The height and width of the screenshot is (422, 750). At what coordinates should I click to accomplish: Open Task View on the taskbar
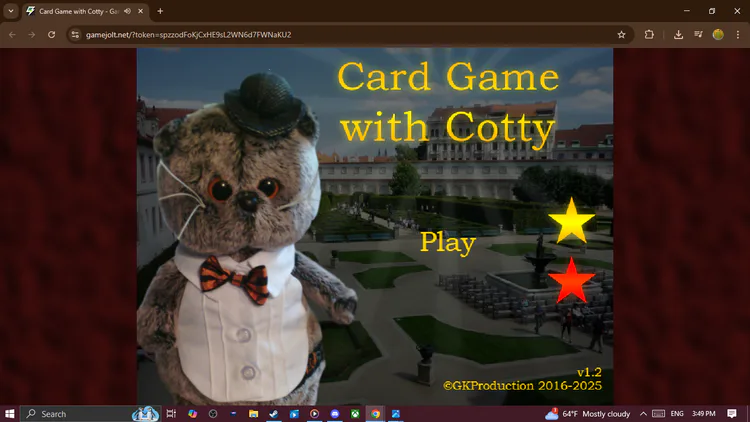coord(171,414)
